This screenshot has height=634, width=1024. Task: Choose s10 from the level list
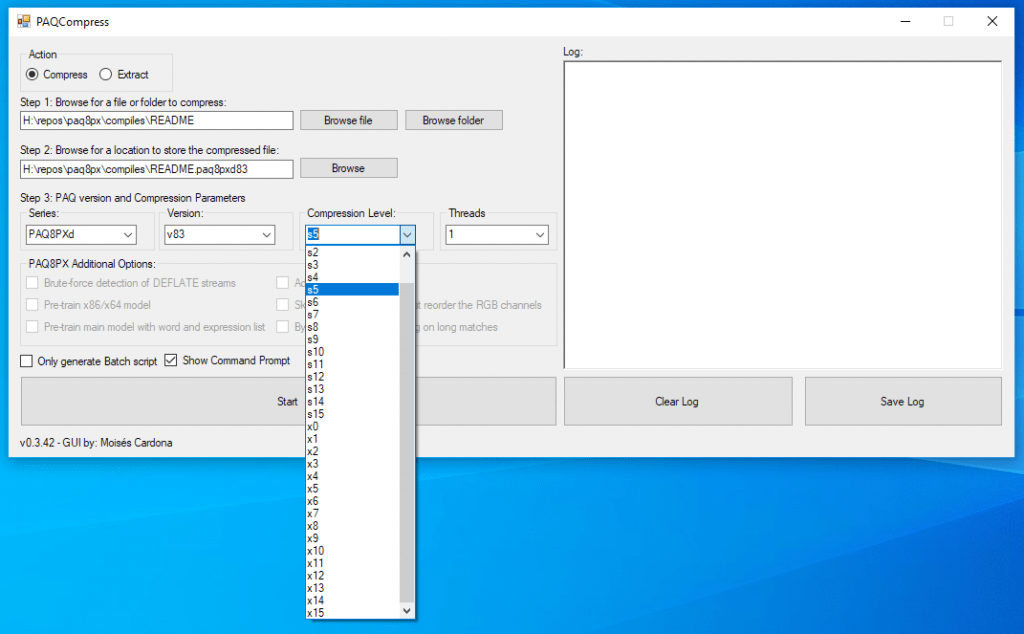click(353, 352)
